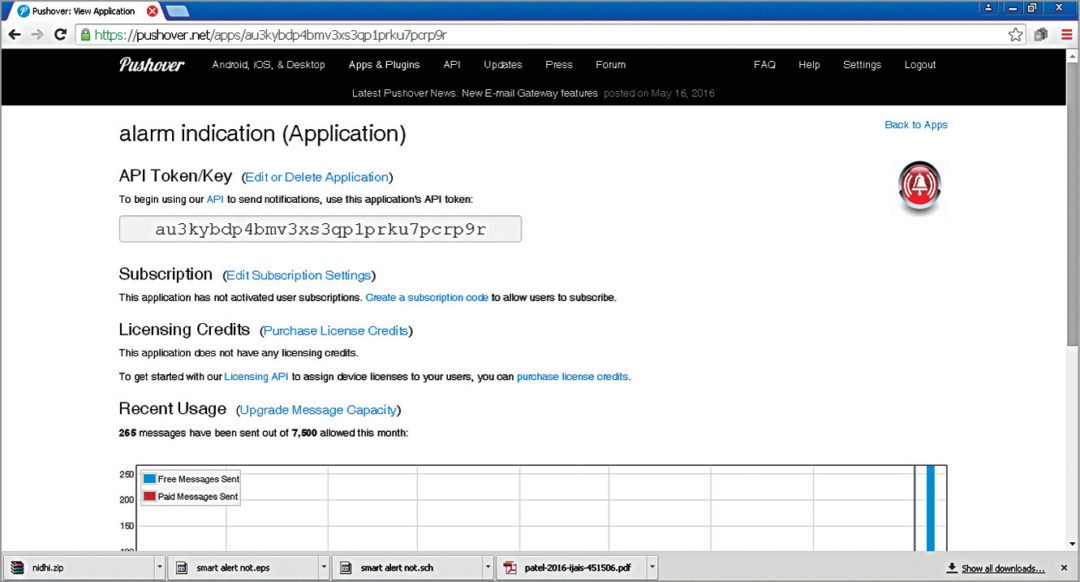Image resolution: width=1080 pixels, height=582 pixels.
Task: Open dropdown for patel-2016 PDF download
Action: tap(651, 568)
